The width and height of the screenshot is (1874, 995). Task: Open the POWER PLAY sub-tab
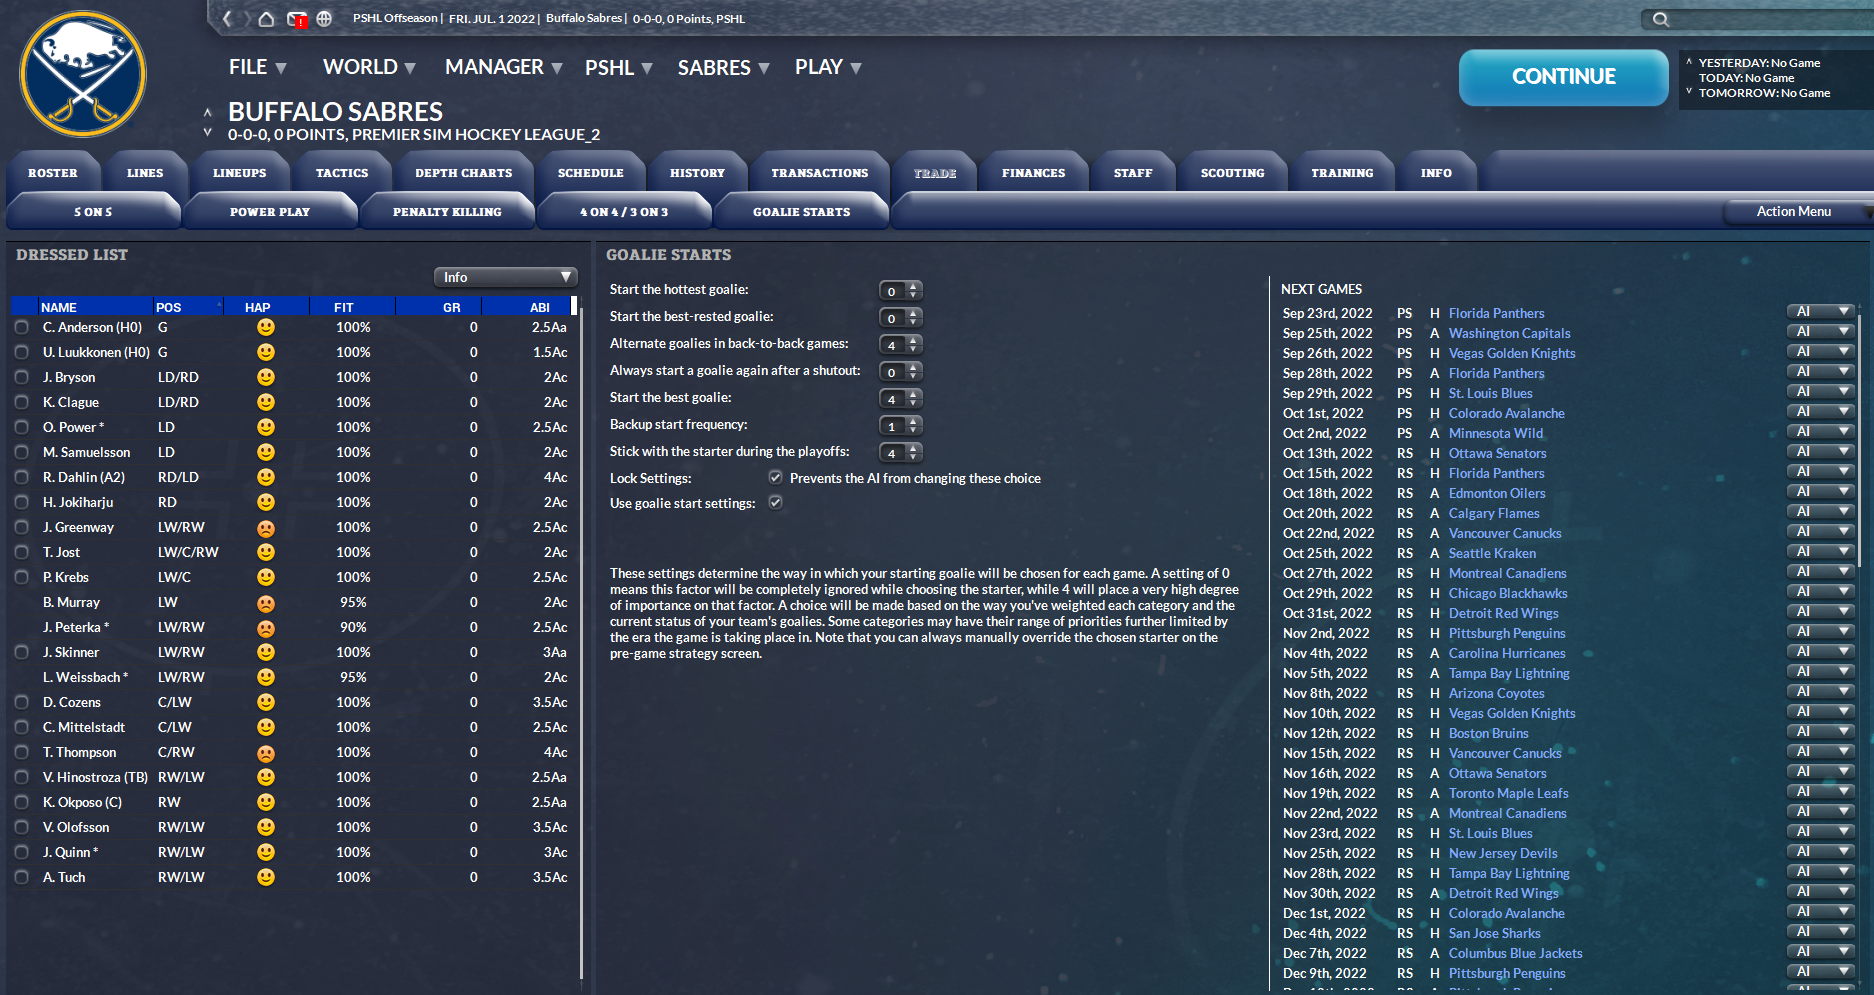pos(270,211)
